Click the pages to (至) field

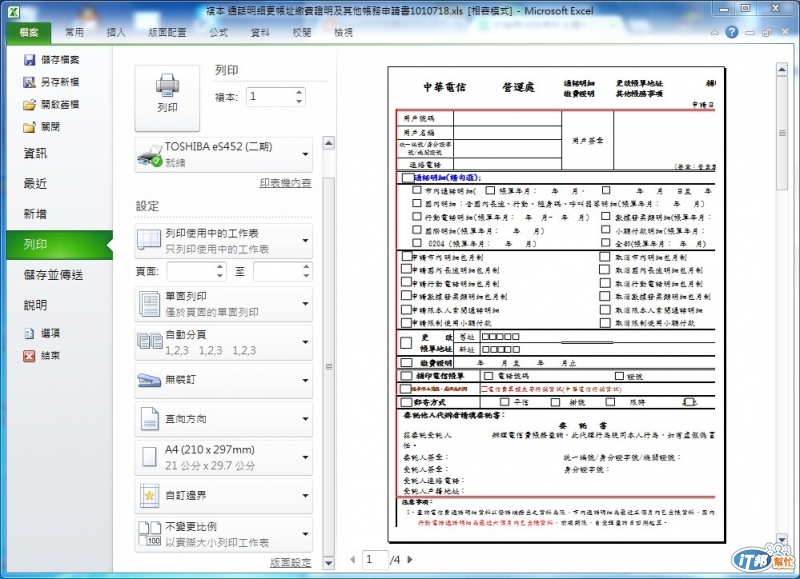point(278,271)
